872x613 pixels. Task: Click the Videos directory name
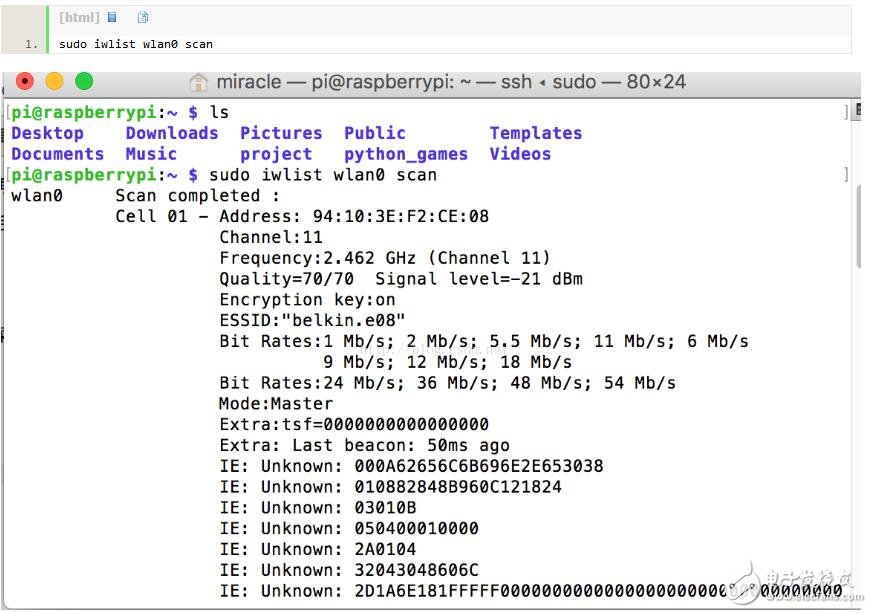[520, 154]
